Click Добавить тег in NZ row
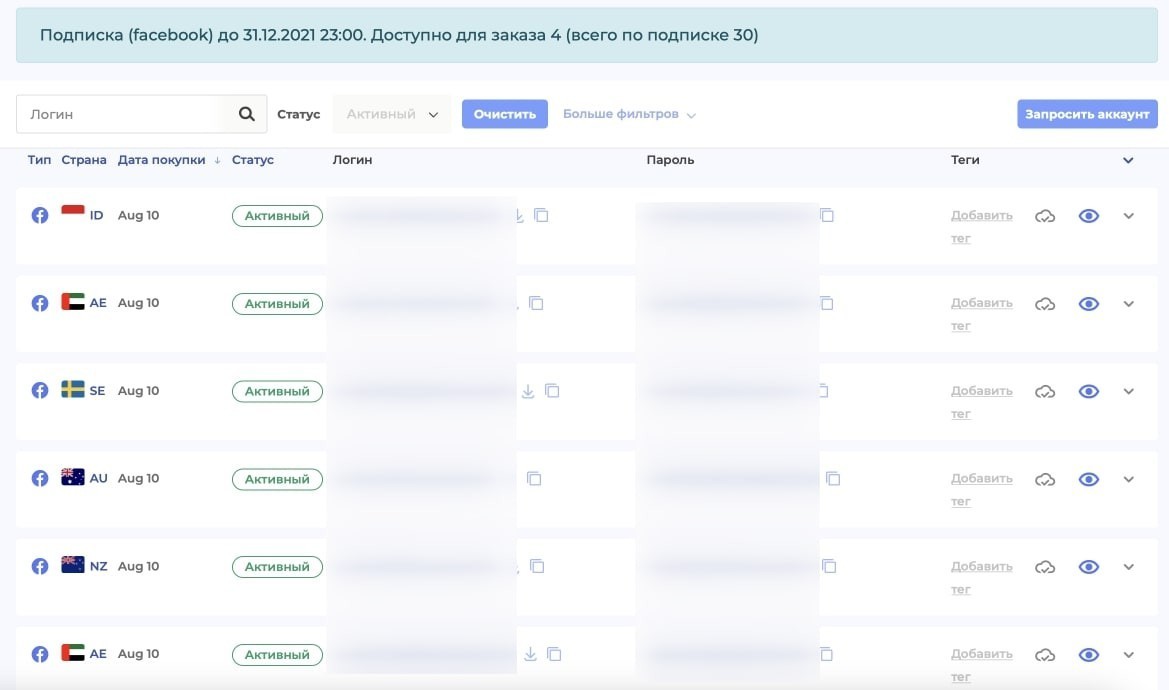1169x690 pixels. 981,577
